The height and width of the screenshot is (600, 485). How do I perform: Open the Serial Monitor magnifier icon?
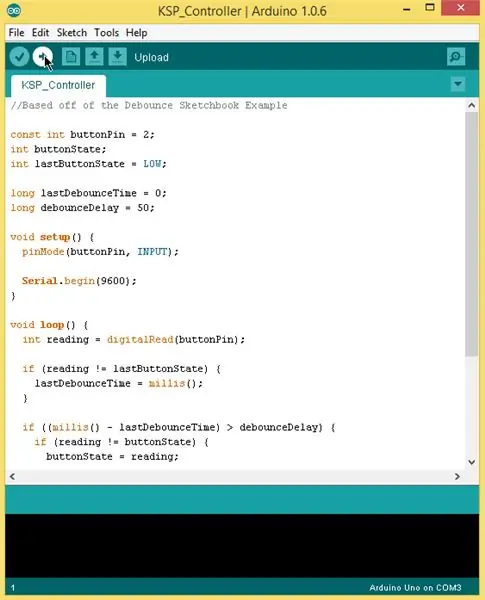pos(456,57)
